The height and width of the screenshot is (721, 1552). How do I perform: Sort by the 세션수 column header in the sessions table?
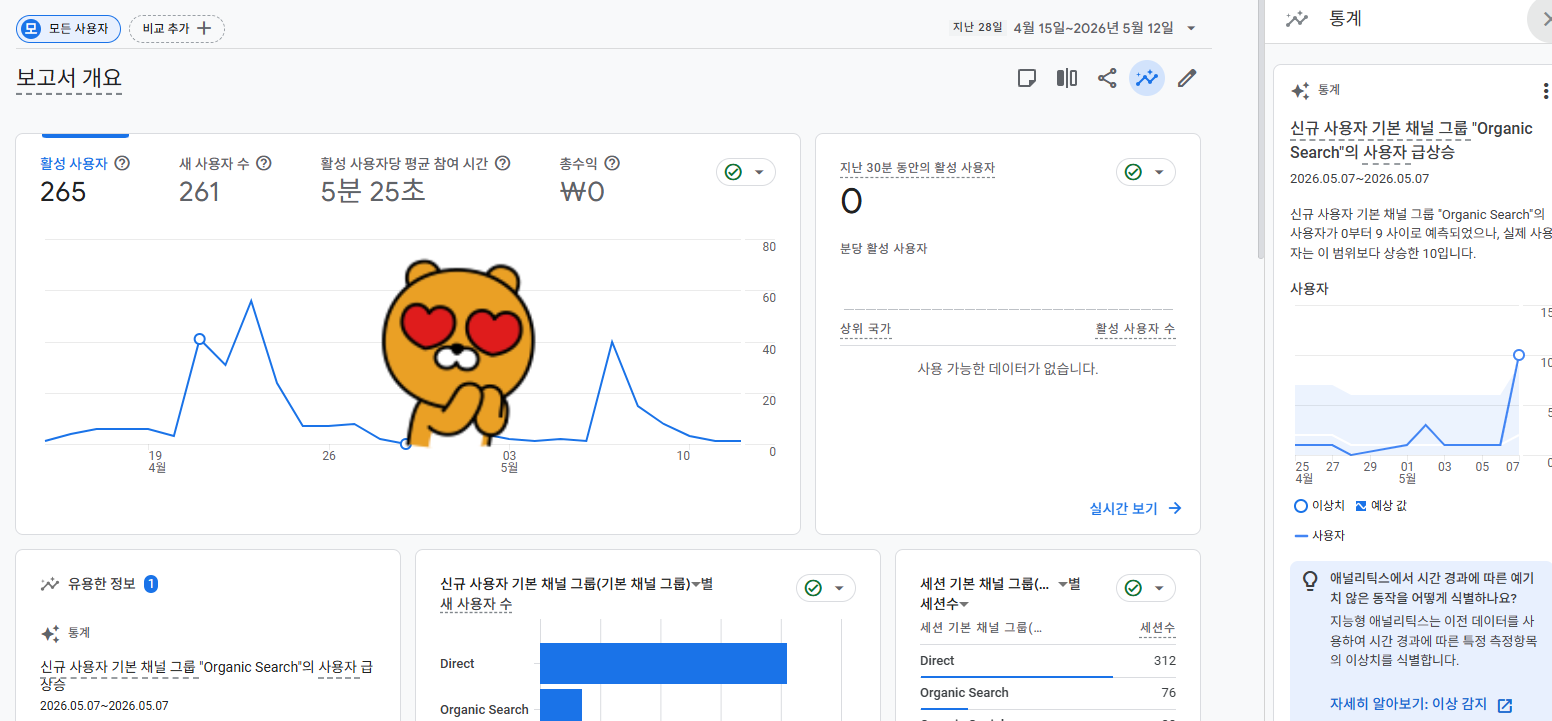1158,628
